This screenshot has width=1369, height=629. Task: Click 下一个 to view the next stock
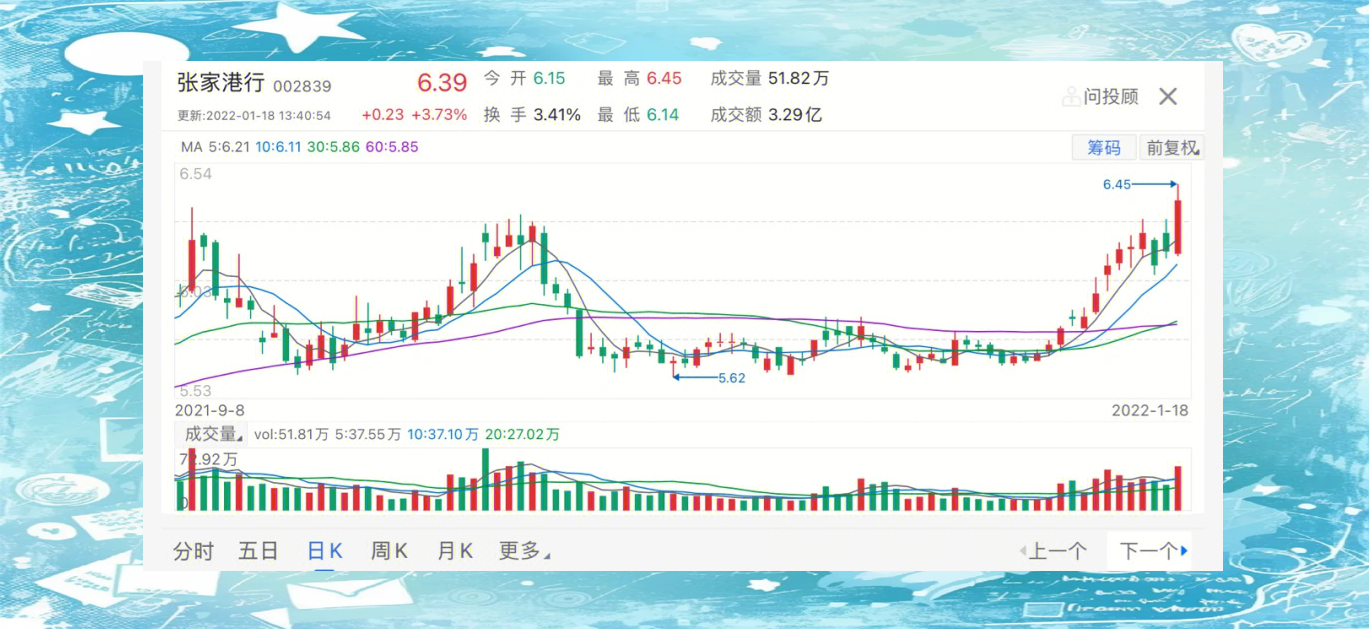1150,550
